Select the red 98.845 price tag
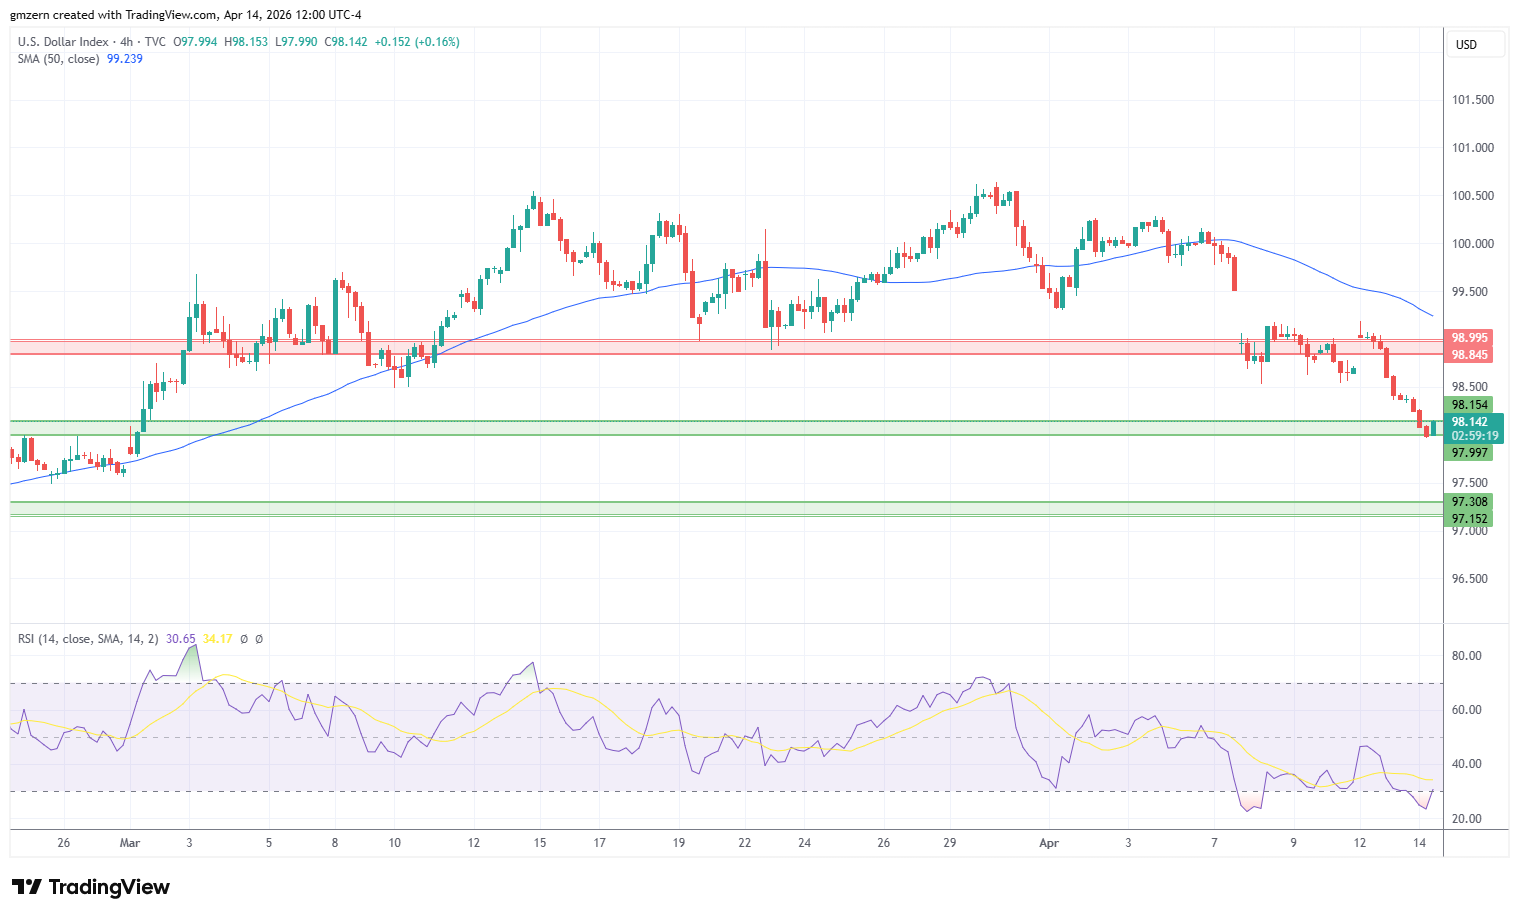Viewport: 1519px width, 917px height. click(x=1469, y=355)
